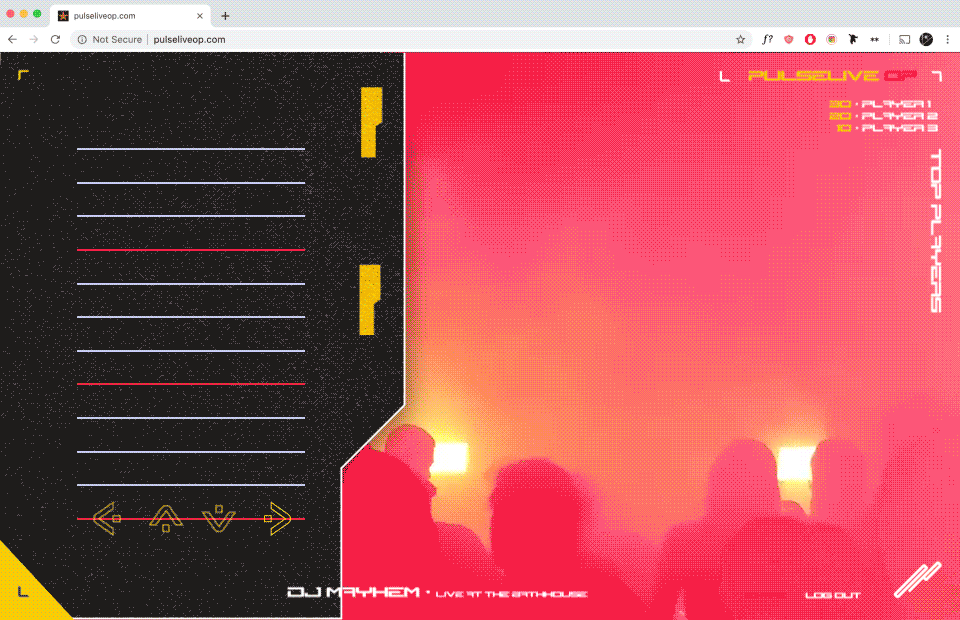The width and height of the screenshot is (960, 620).
Task: Click the double-slash icon near LOG OUT
Action: [x=917, y=580]
